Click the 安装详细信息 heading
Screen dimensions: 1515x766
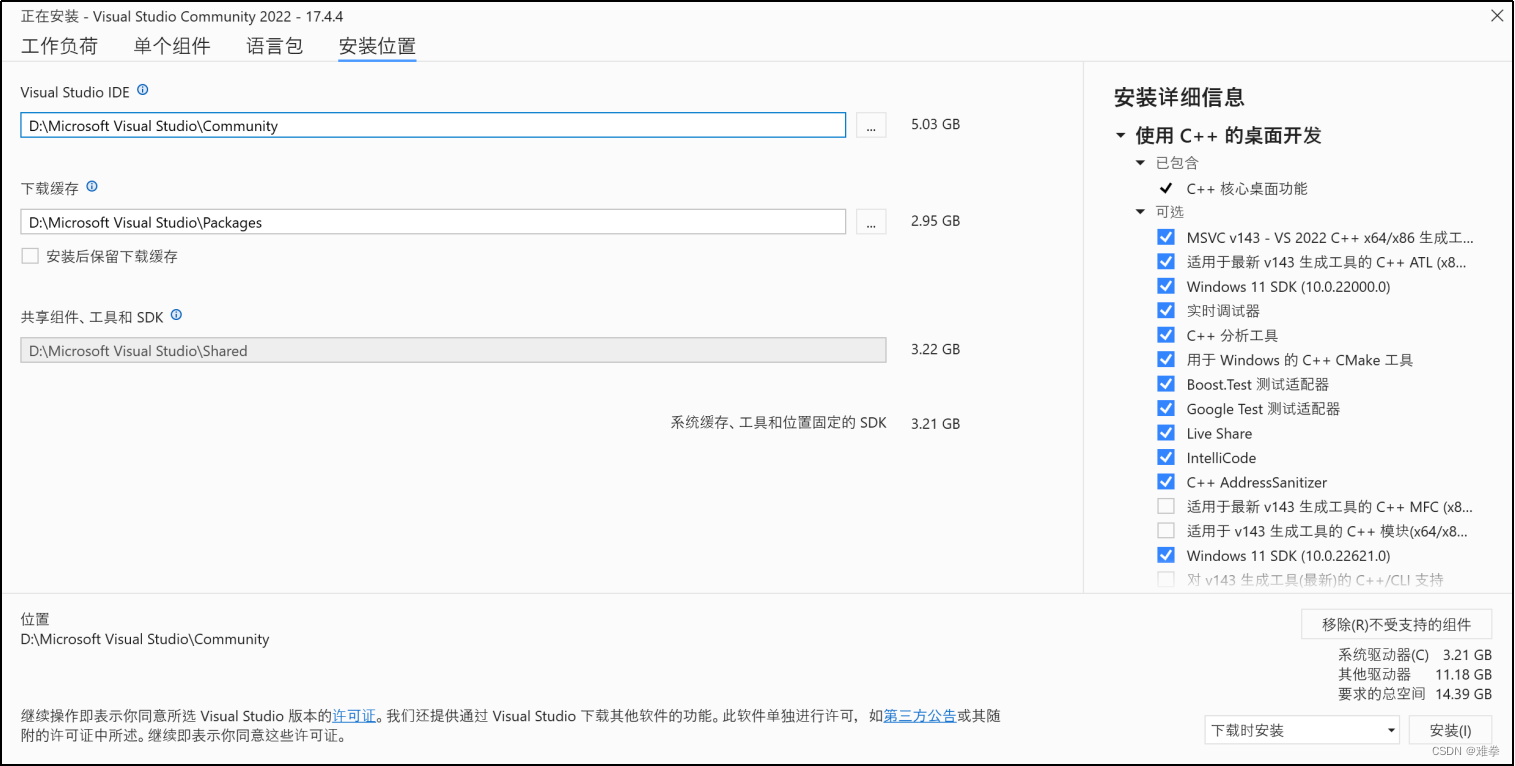click(x=1179, y=97)
